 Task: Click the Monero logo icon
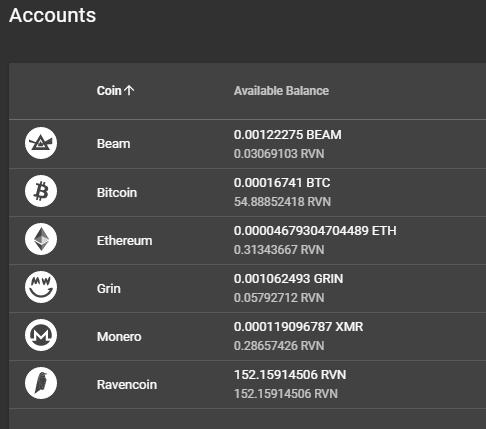(41, 335)
